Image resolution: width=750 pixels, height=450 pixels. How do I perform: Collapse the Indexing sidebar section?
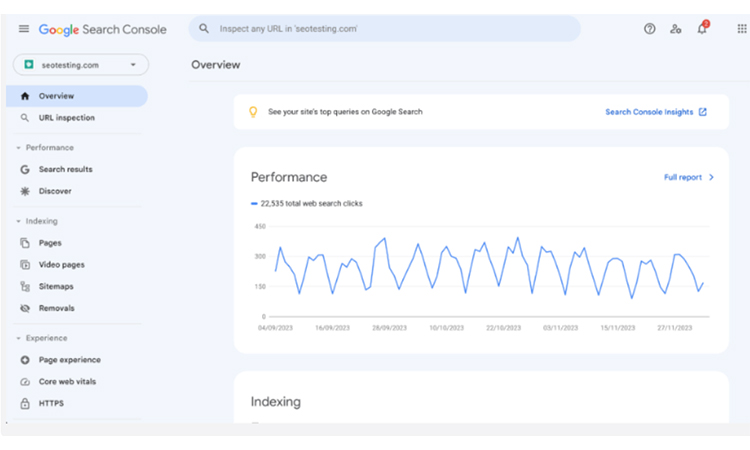click(18, 221)
